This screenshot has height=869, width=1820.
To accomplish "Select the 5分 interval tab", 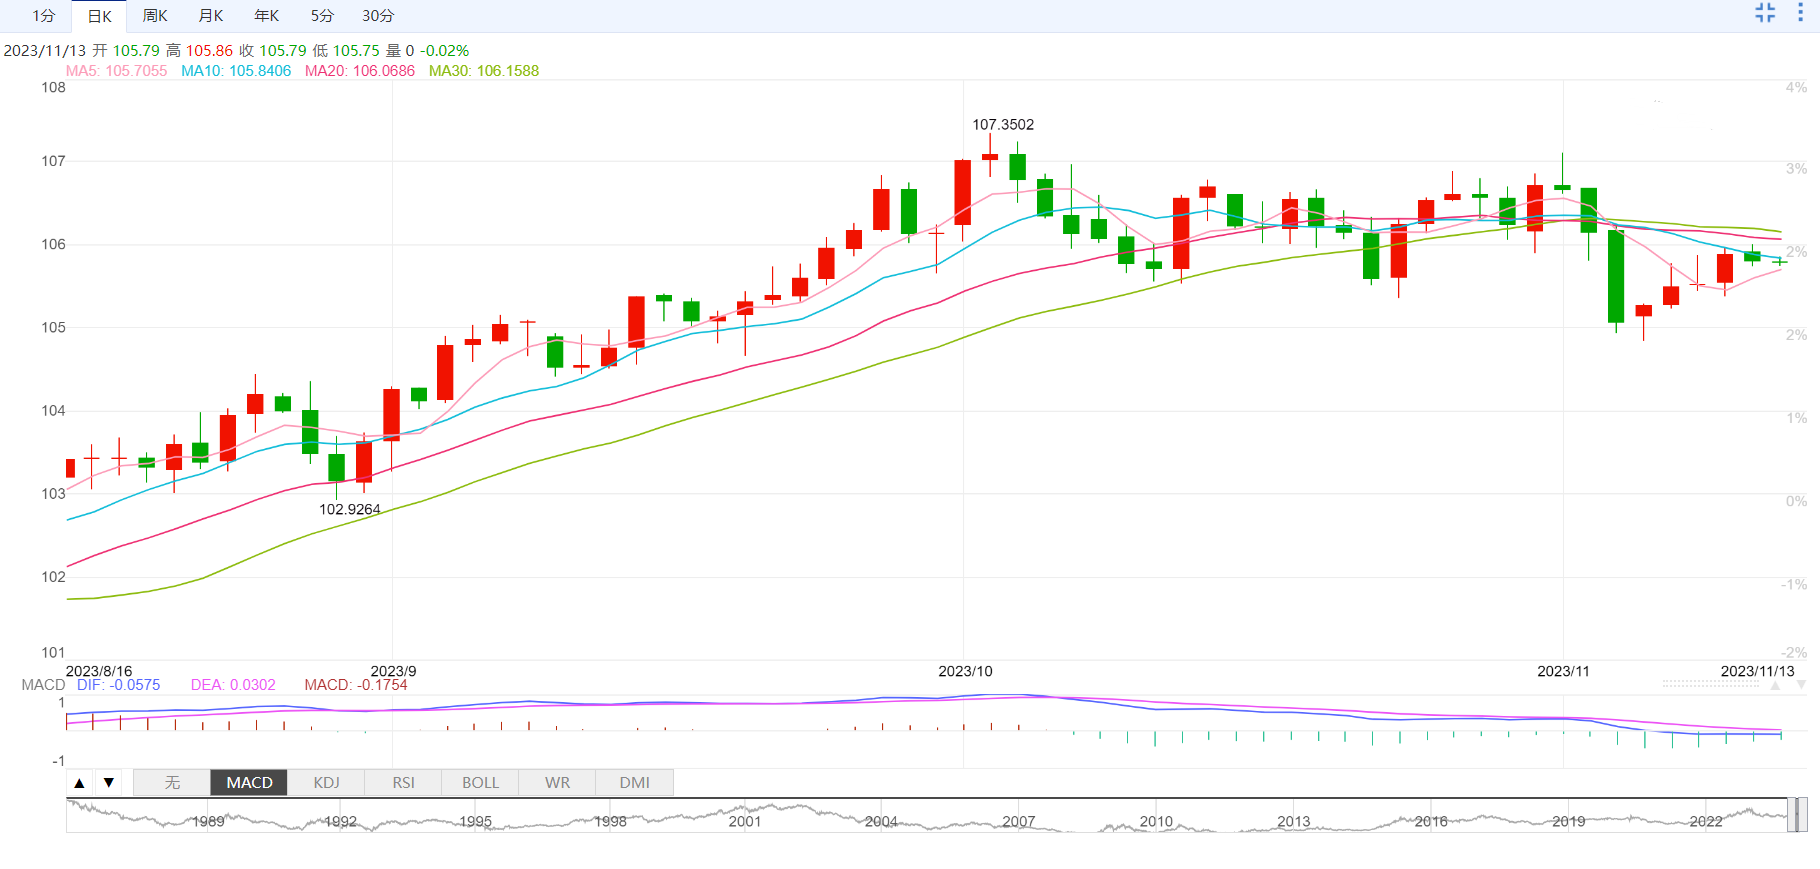I will click(322, 16).
